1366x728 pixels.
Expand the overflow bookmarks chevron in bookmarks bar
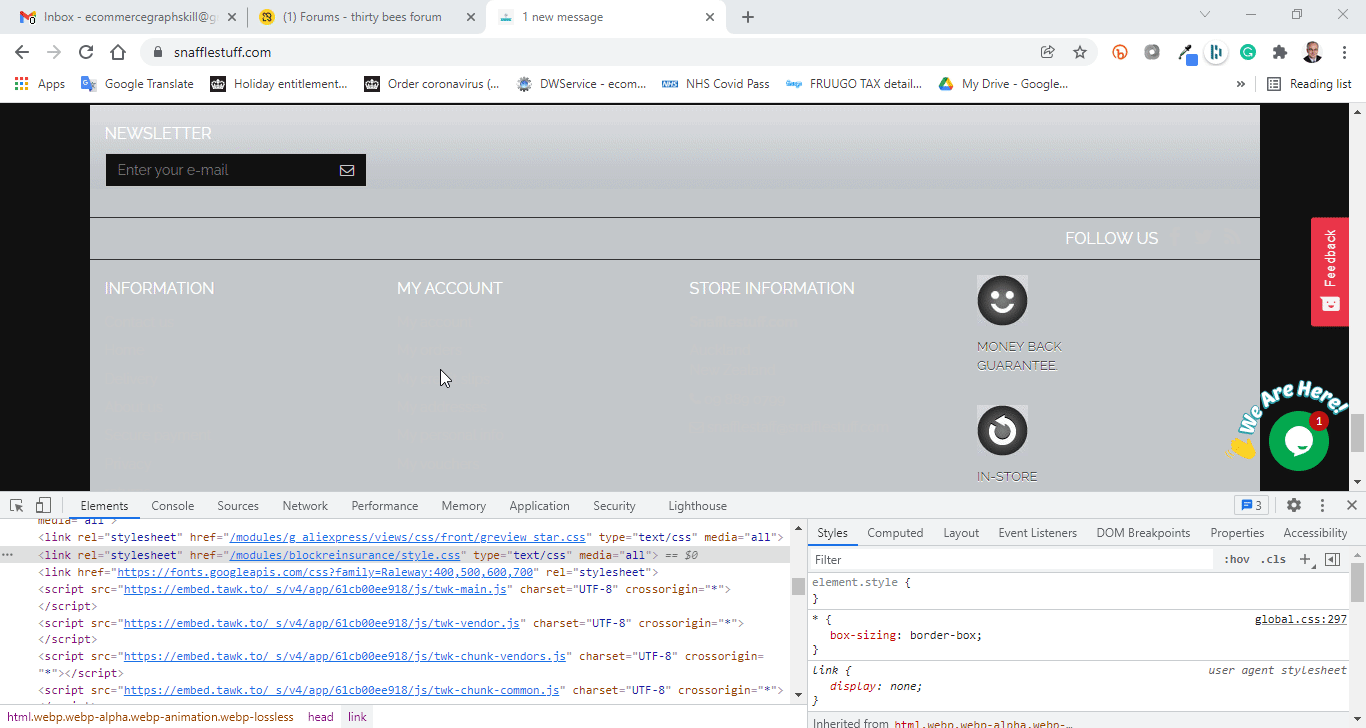tap(1240, 84)
